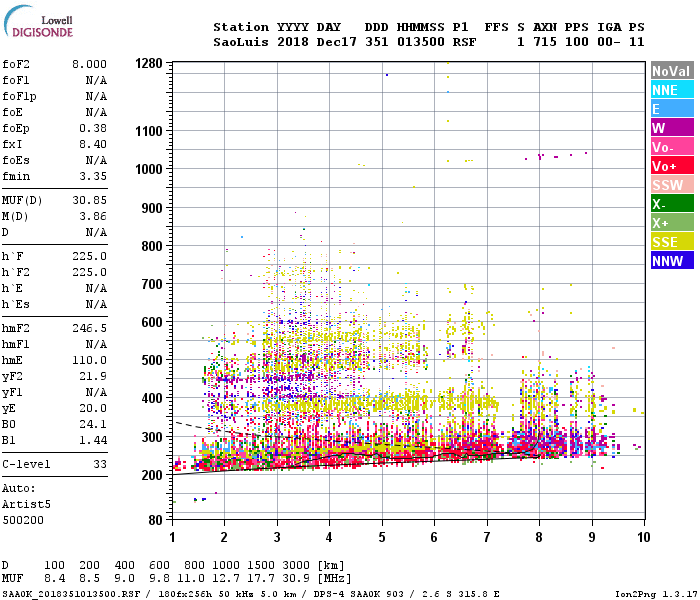Select the Vo- pink legend swatch
This screenshot has height=600, width=700.
[672, 147]
